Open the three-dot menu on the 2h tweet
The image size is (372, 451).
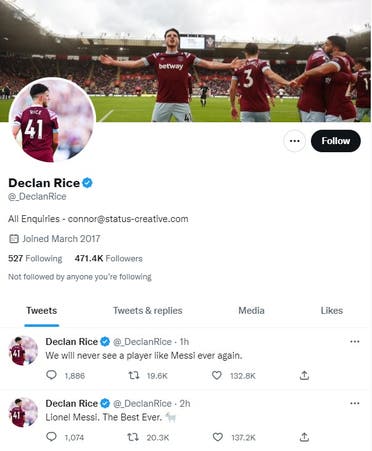pyautogui.click(x=355, y=404)
